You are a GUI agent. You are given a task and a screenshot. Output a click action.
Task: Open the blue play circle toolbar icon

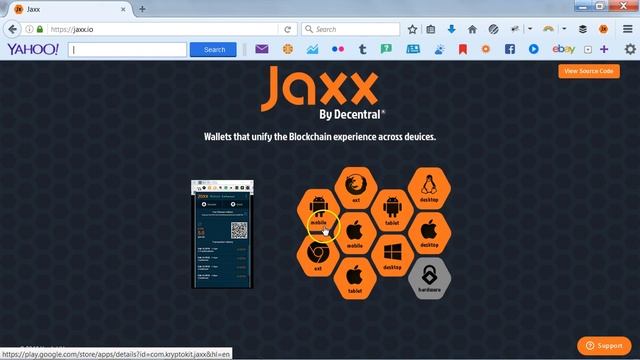[x=533, y=49]
